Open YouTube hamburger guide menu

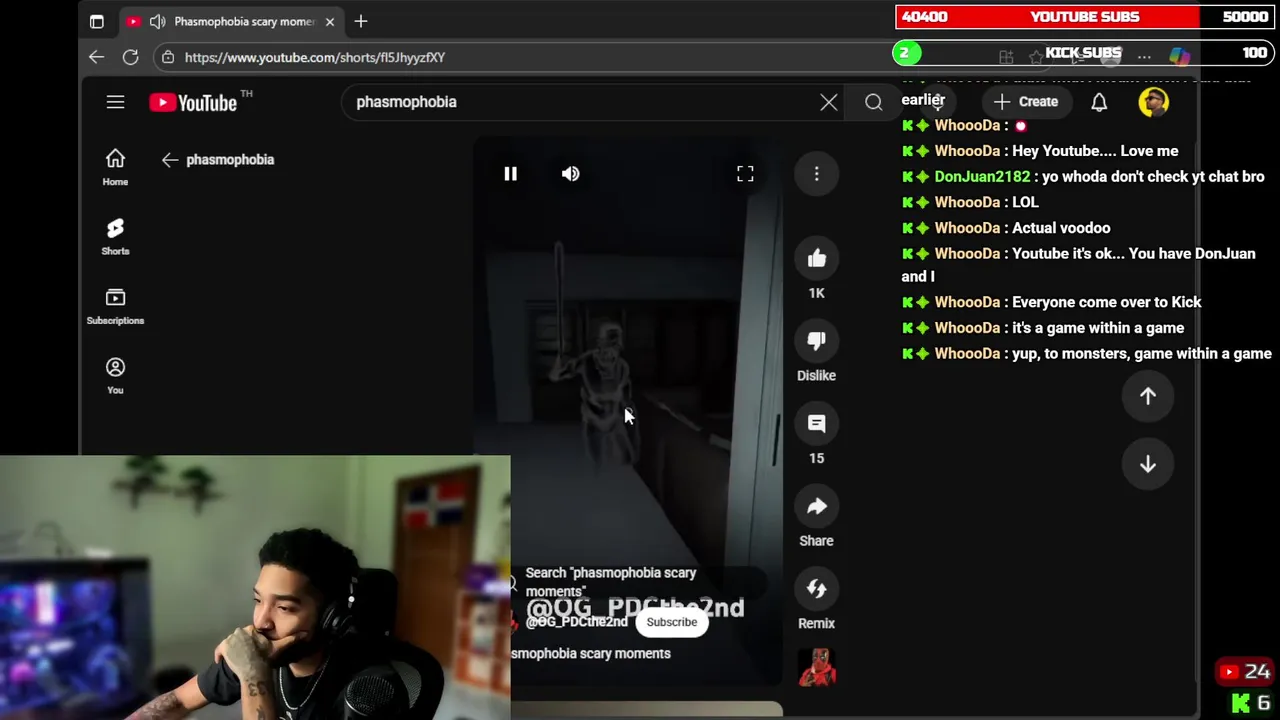(115, 102)
